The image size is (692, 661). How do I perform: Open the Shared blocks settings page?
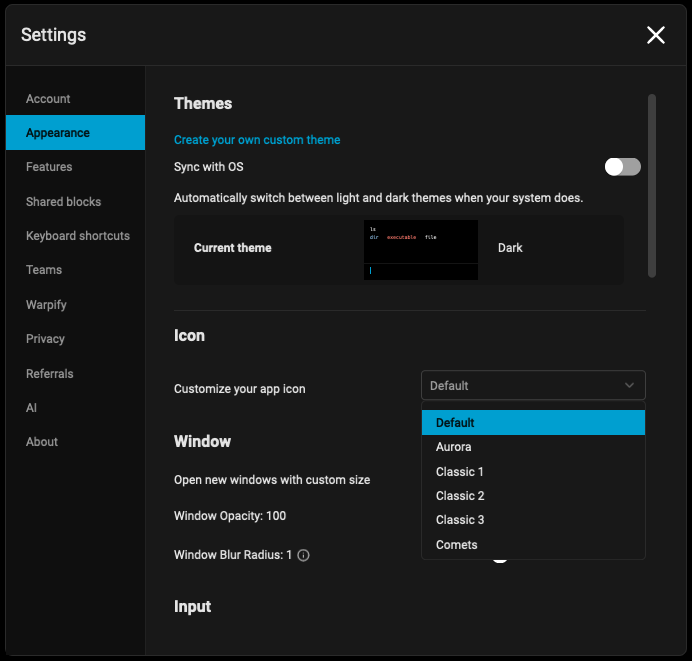63,202
